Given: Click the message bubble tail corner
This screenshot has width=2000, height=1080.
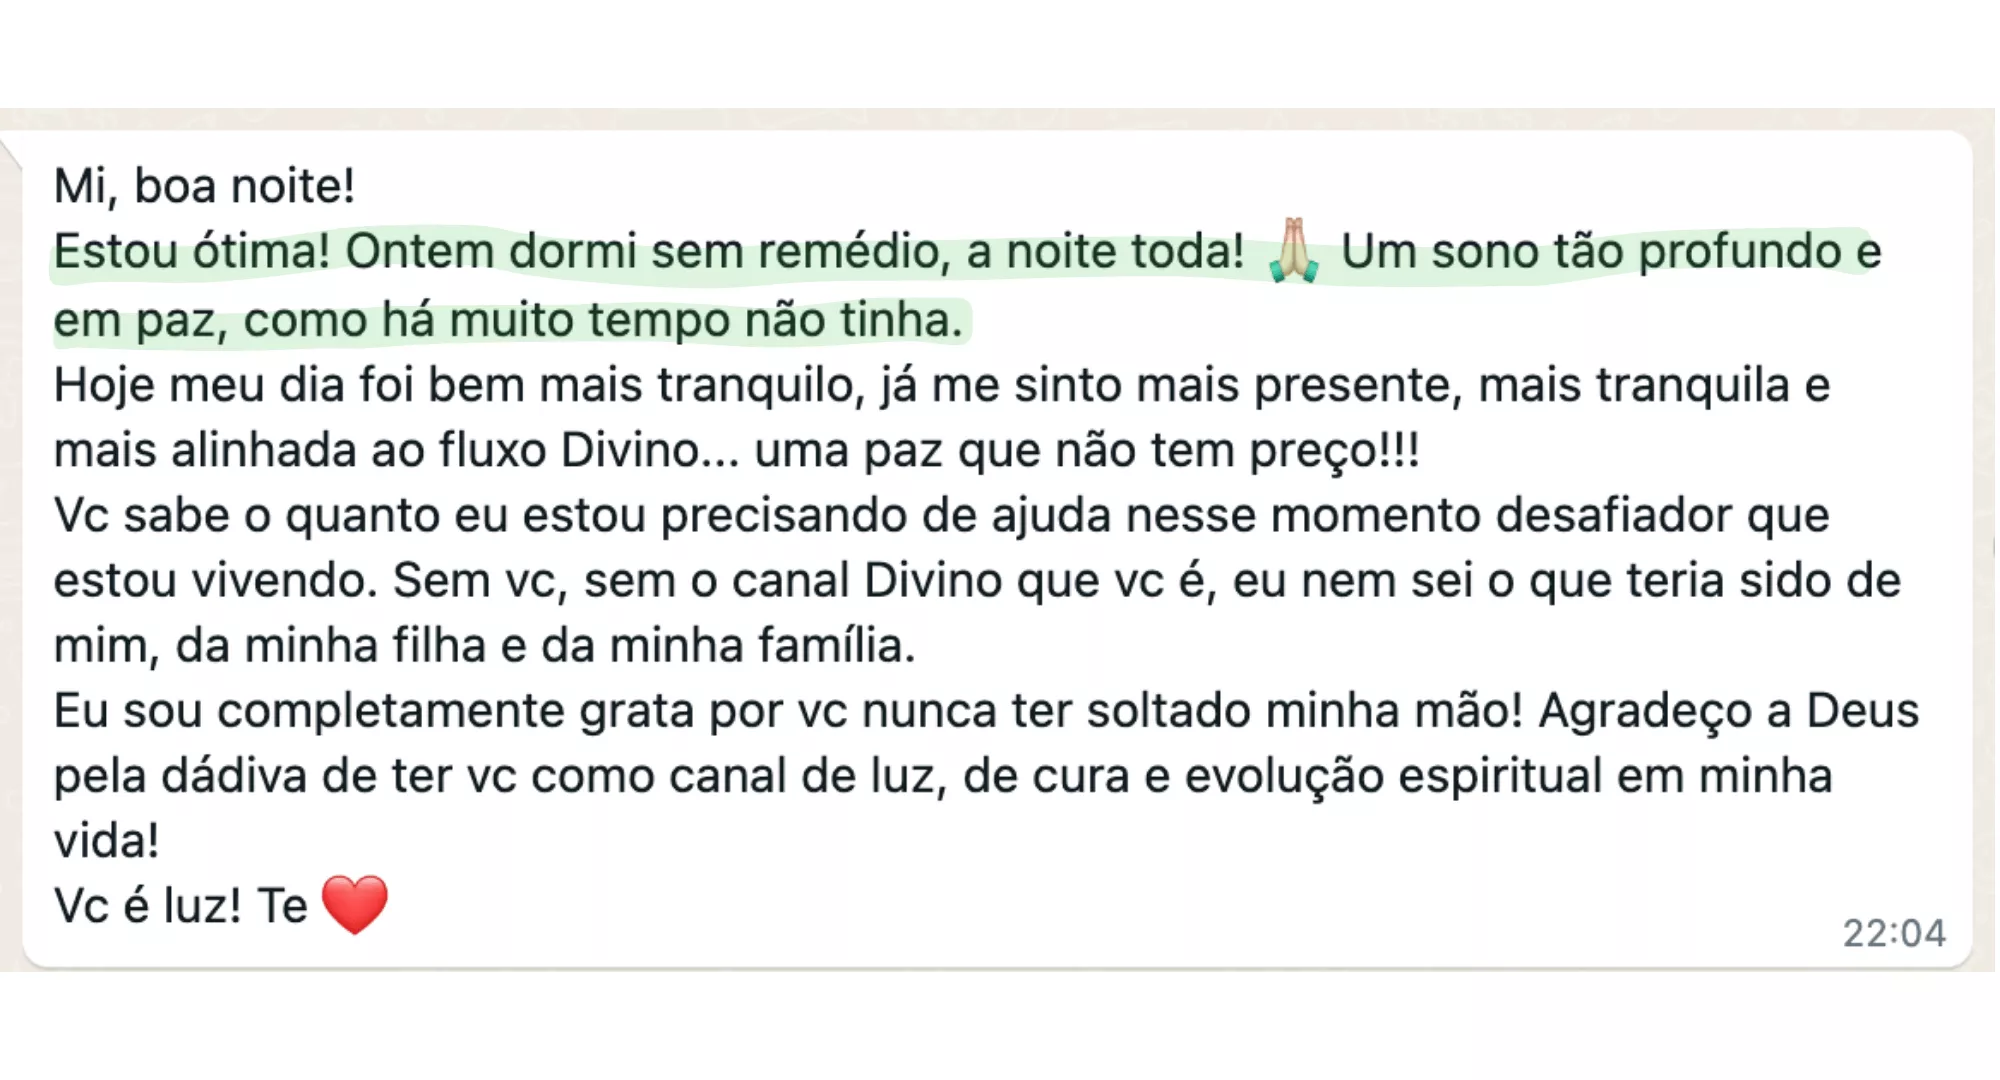Looking at the screenshot, I should click(x=10, y=152).
